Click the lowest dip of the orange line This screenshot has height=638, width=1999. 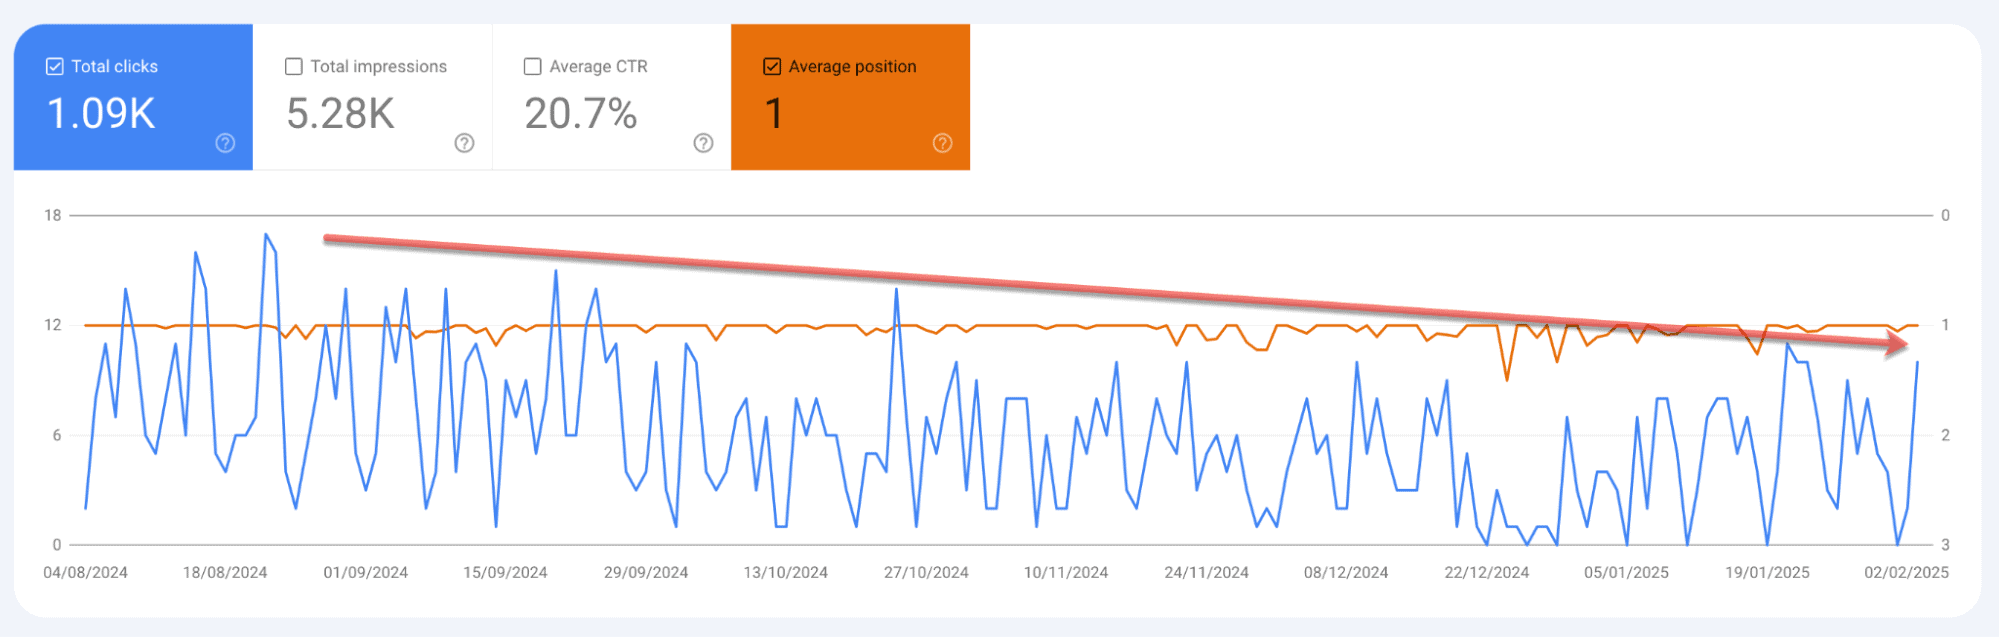pyautogui.click(x=1507, y=380)
